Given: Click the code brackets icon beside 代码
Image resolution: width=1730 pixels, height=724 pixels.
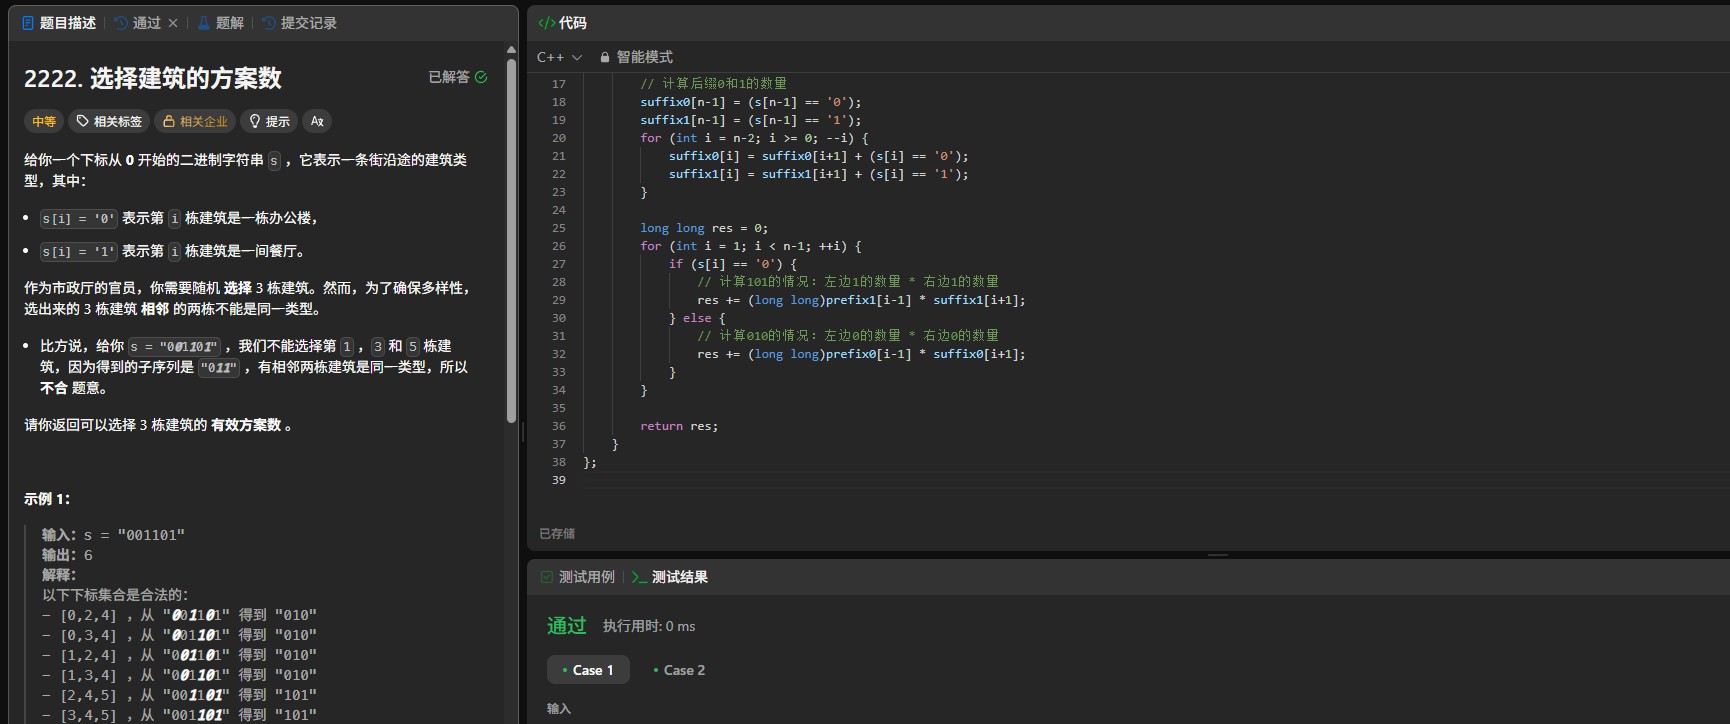Looking at the screenshot, I should pos(547,23).
